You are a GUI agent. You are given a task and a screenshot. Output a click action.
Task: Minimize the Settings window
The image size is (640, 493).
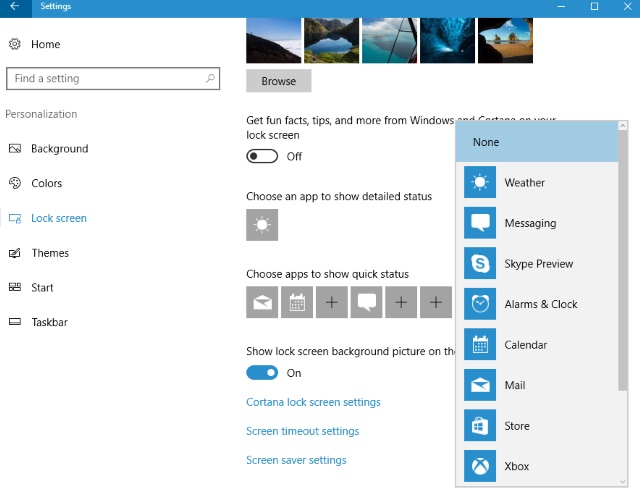tap(561, 7)
